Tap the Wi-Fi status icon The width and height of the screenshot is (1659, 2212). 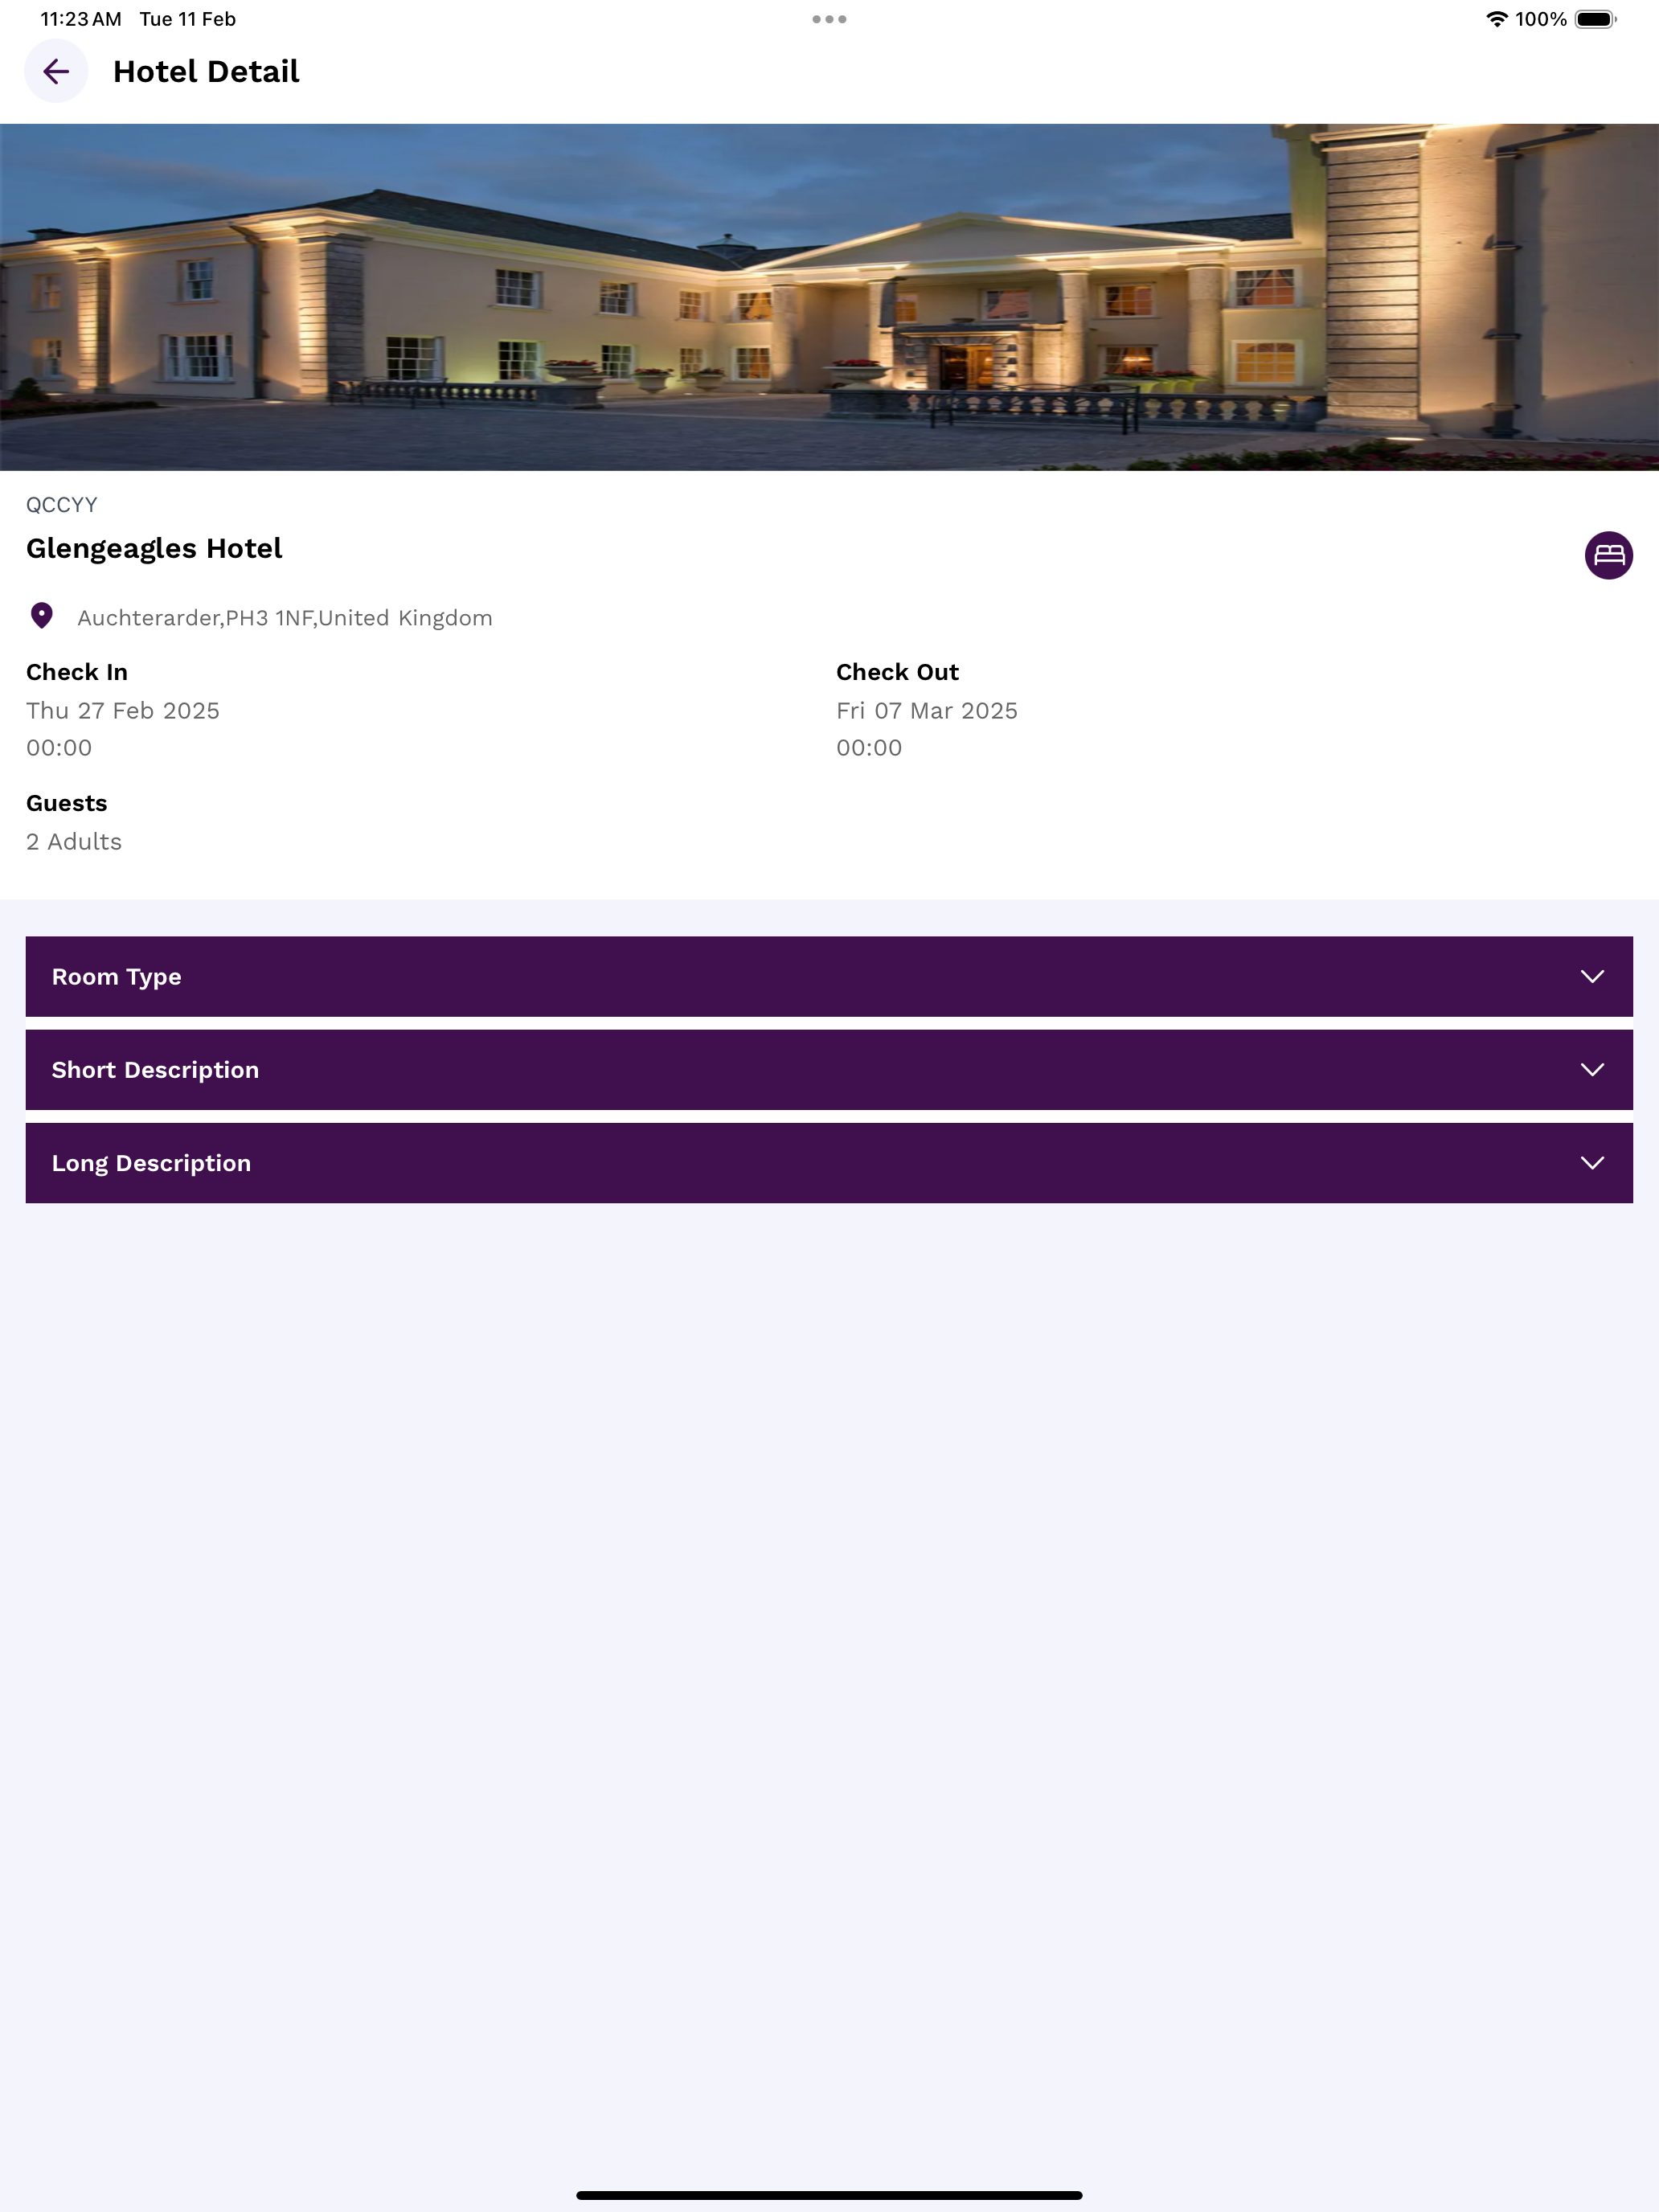tap(1496, 19)
